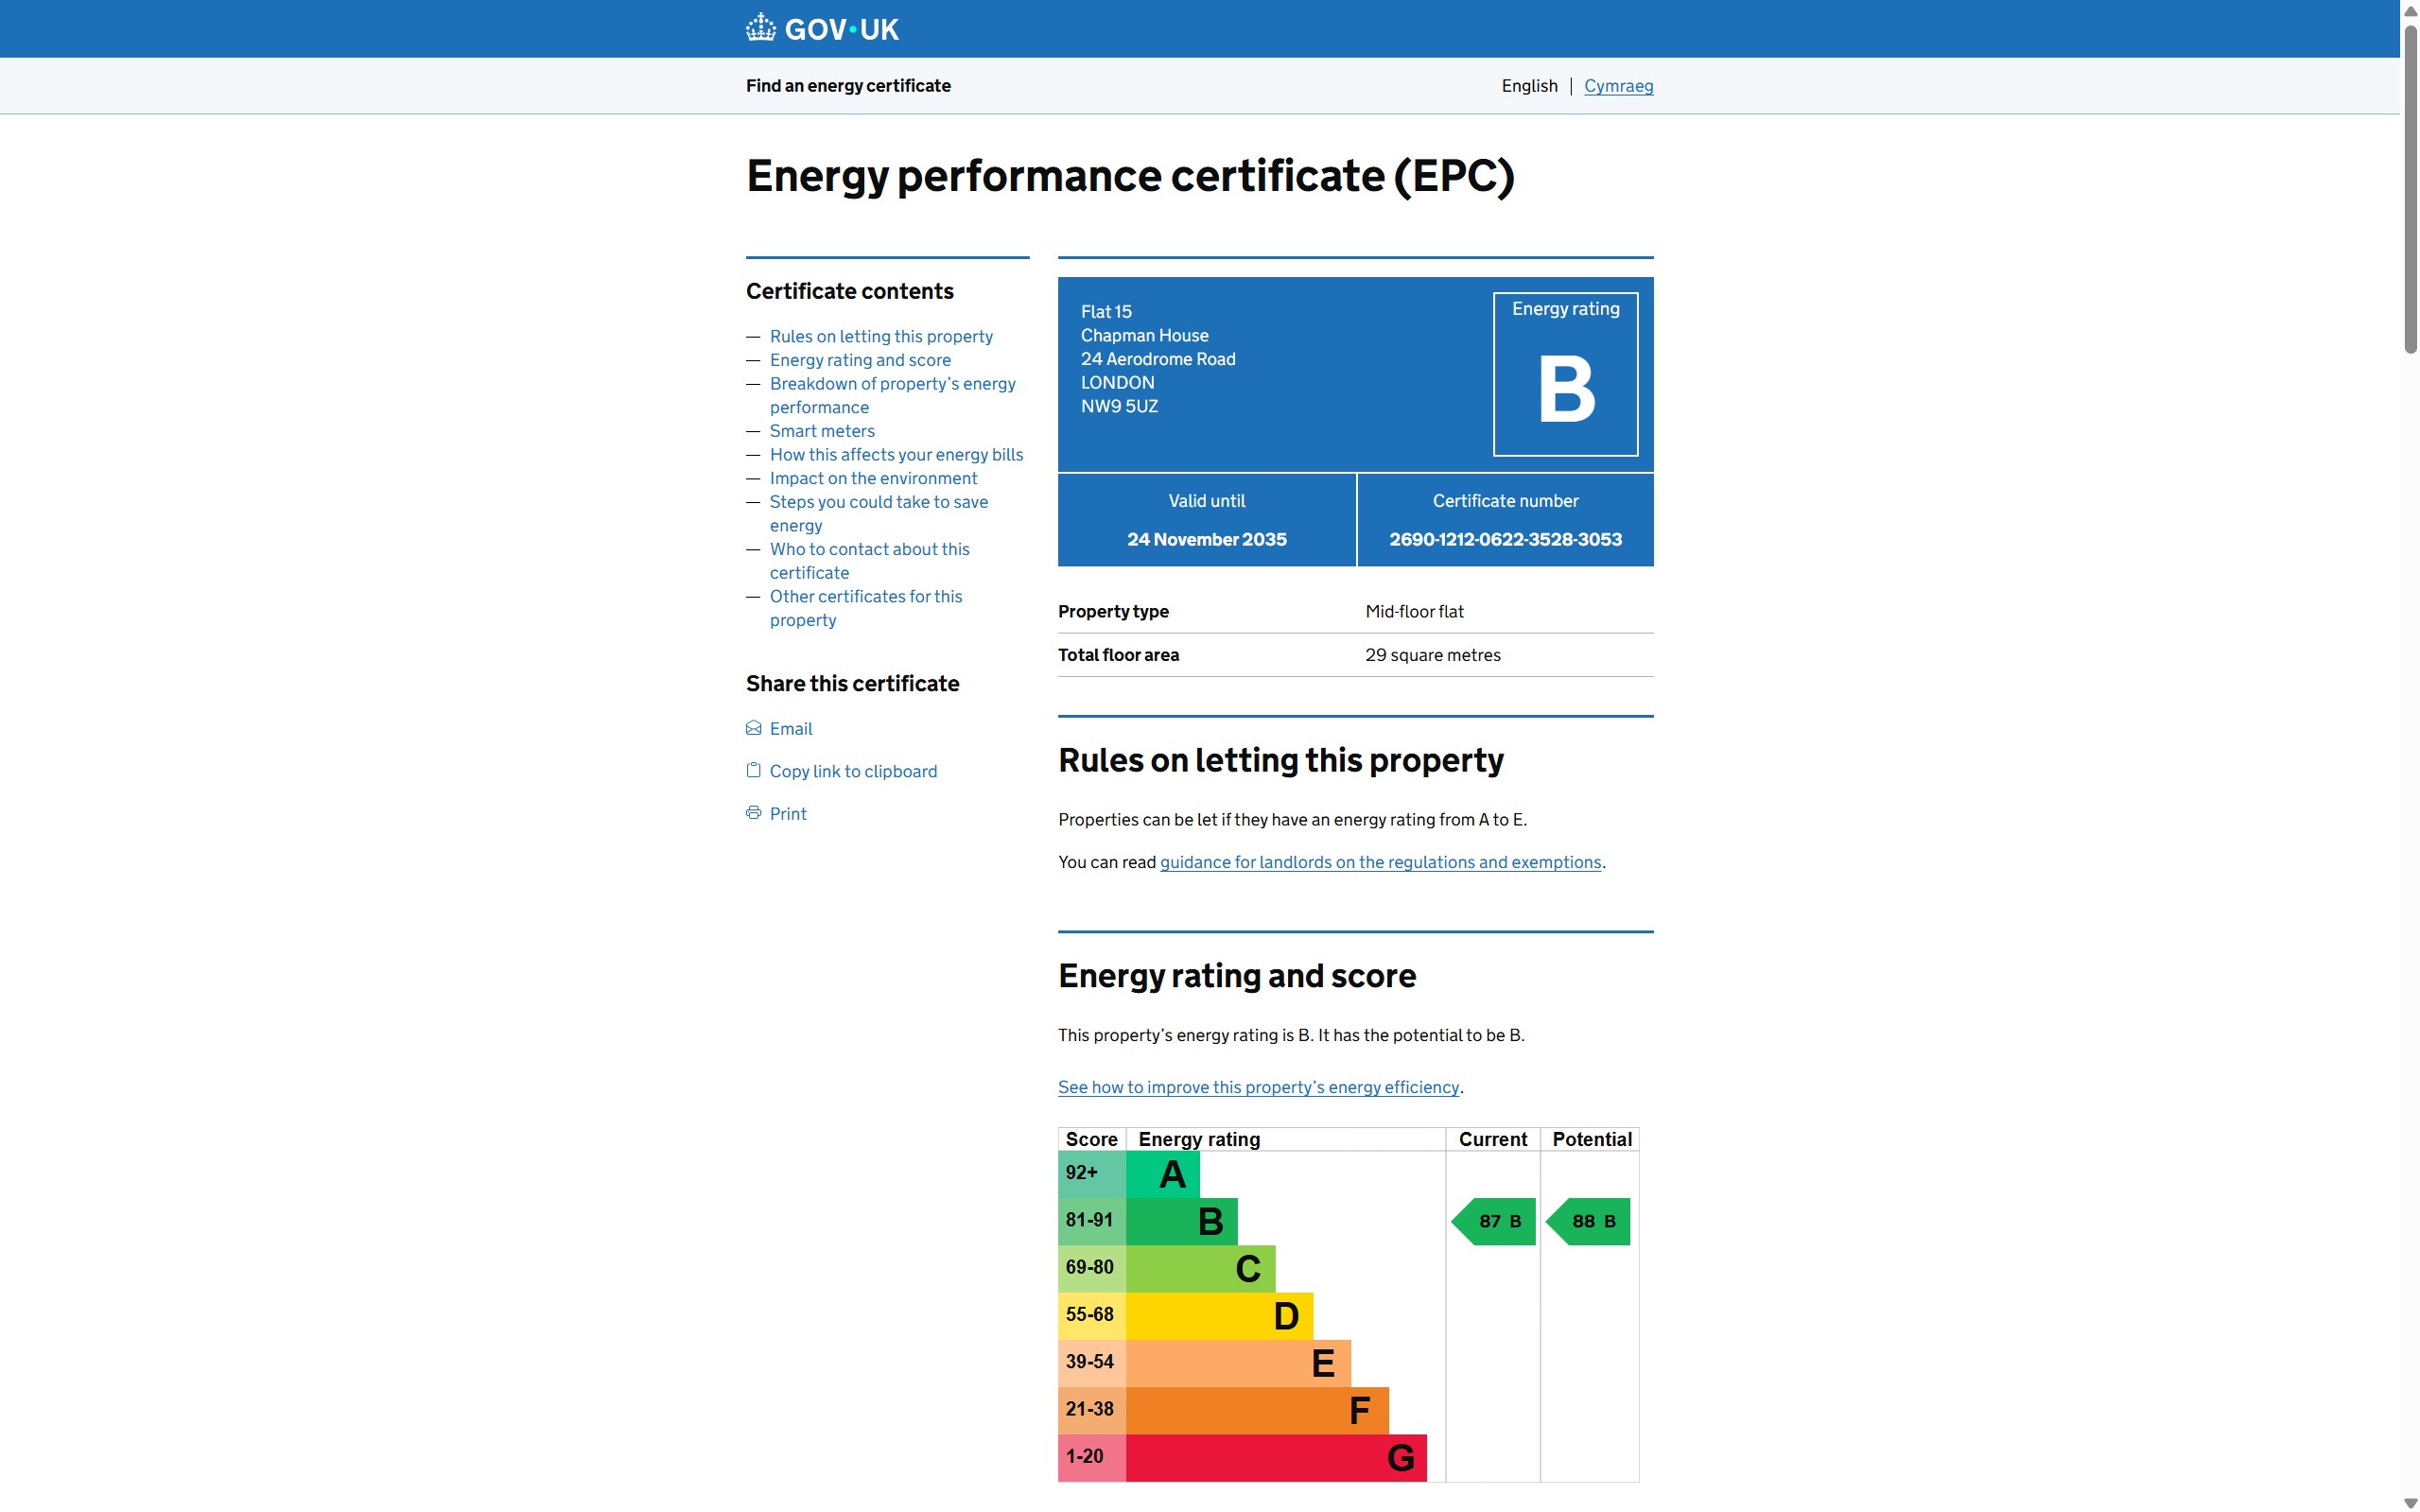Switch language to Cymraeg

pos(1618,86)
